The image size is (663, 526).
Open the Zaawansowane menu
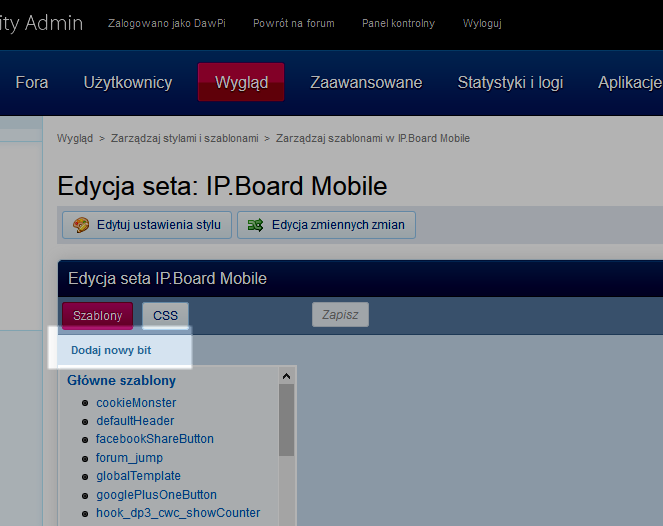click(366, 82)
